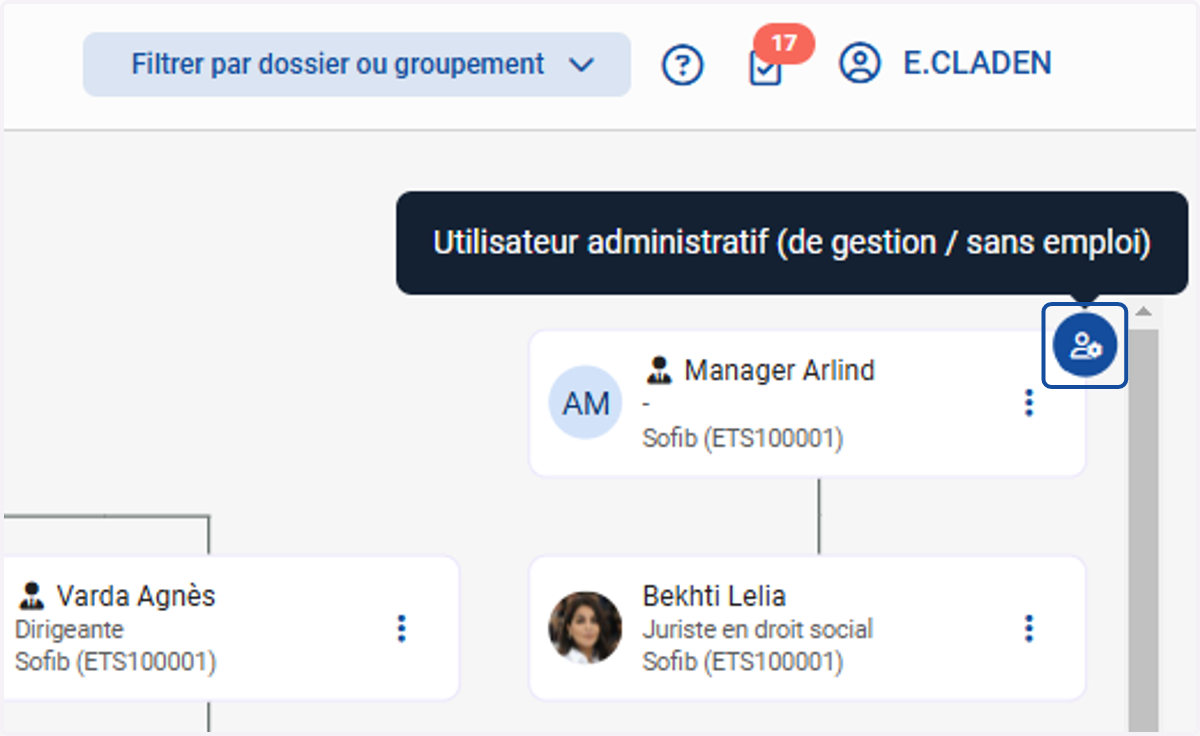Open the Filtrer par dossier ou groupement dropdown
The width and height of the screenshot is (1200, 736).
[x=357, y=64]
